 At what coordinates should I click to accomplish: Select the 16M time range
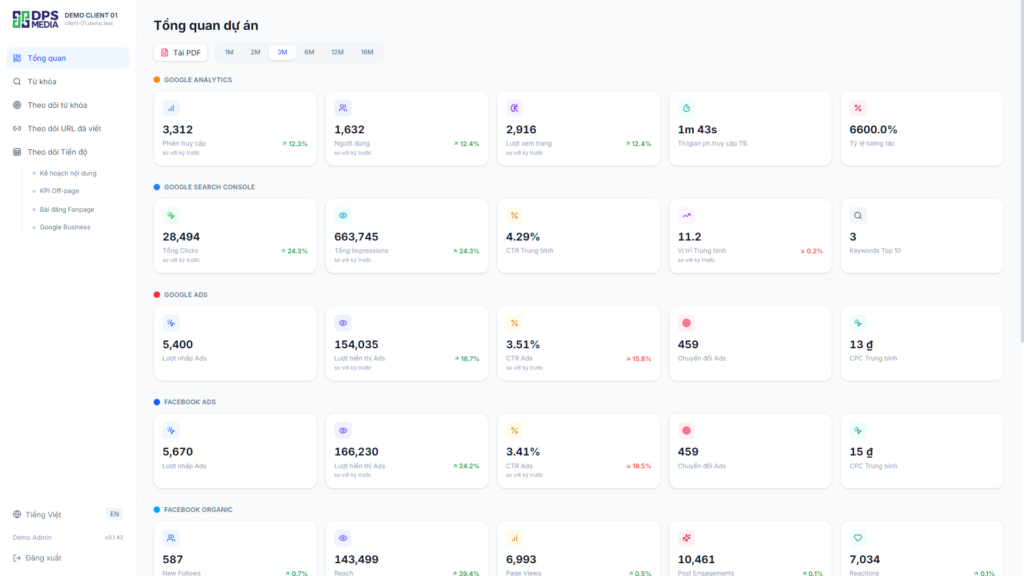[367, 52]
